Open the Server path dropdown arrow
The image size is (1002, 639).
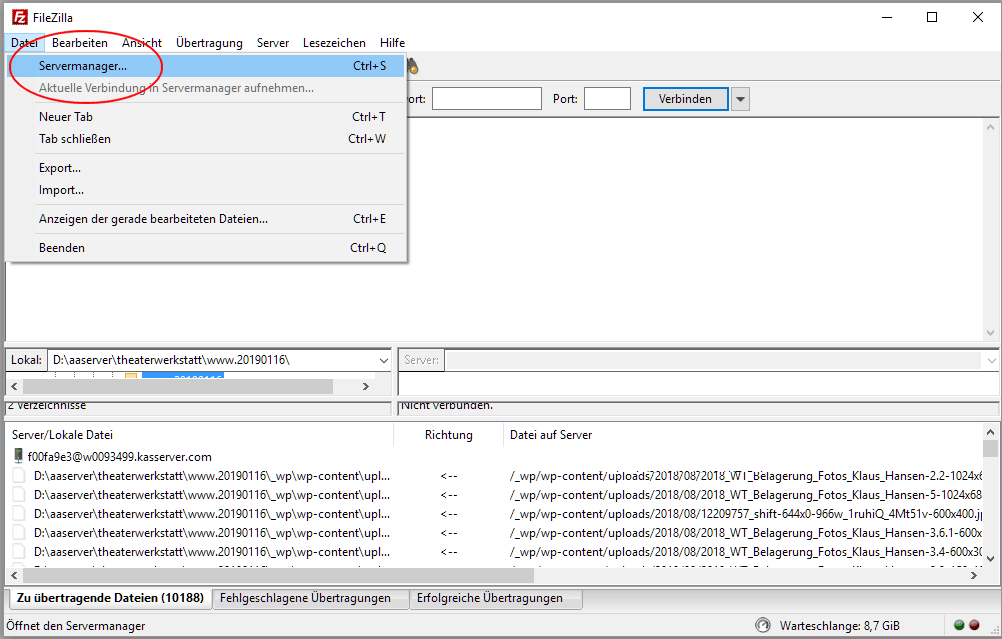click(x=991, y=360)
